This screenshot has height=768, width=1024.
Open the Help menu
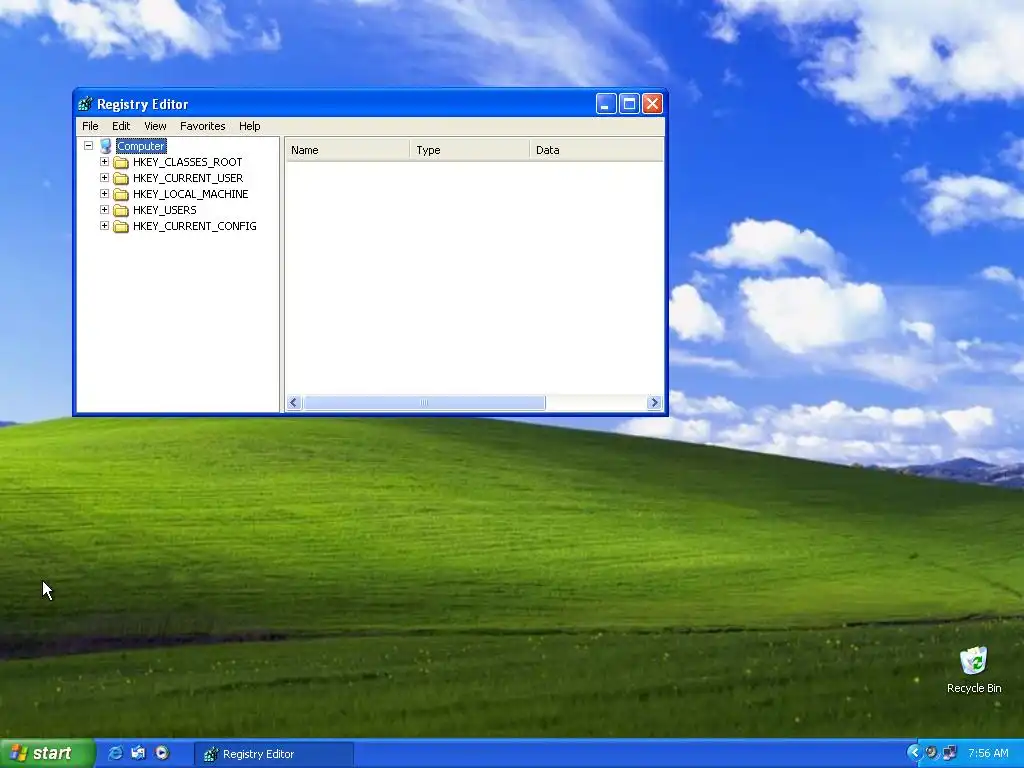pos(249,126)
